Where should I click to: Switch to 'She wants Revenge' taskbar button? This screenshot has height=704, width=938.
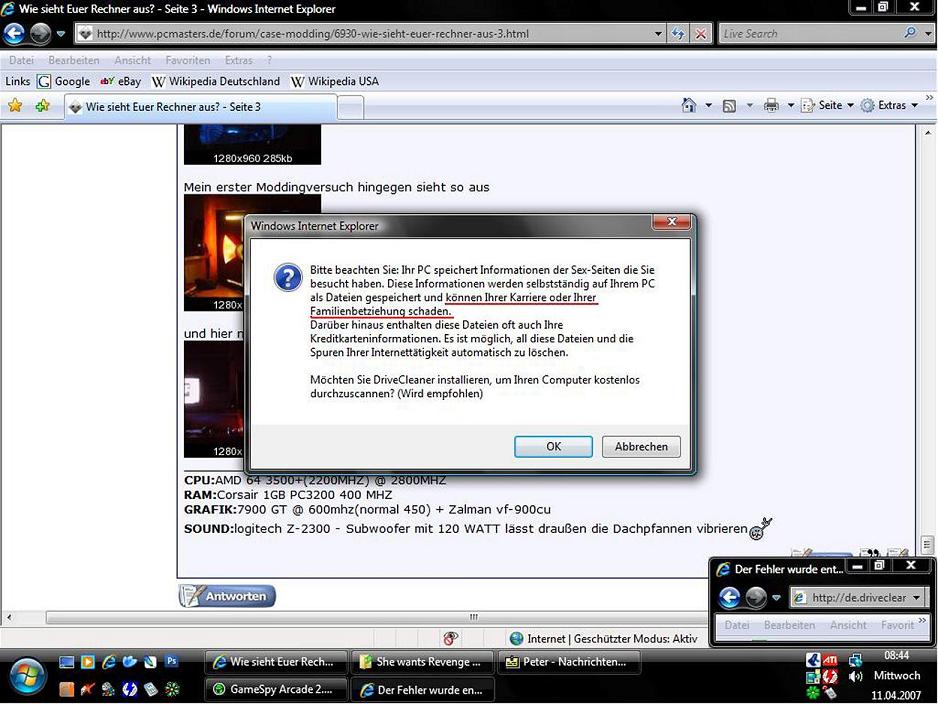point(422,662)
